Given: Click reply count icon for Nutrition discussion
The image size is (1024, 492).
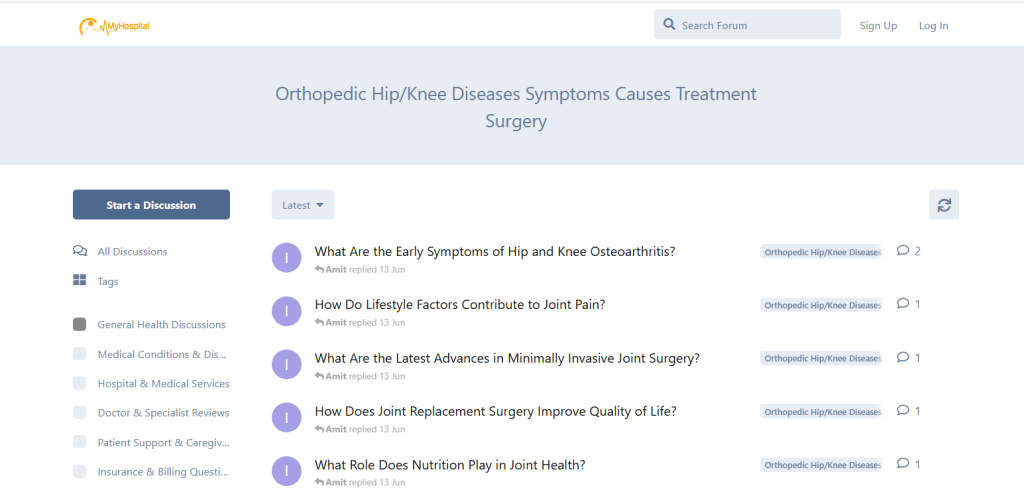Looking at the screenshot, I should point(903,464).
